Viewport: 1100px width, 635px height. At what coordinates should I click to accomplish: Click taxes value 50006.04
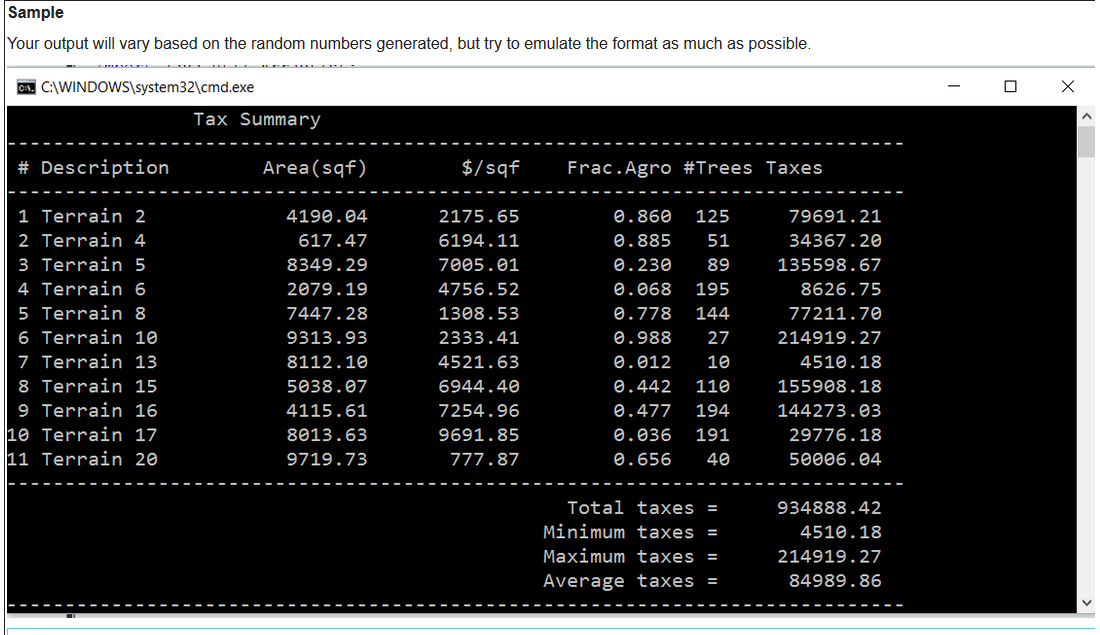pos(835,460)
